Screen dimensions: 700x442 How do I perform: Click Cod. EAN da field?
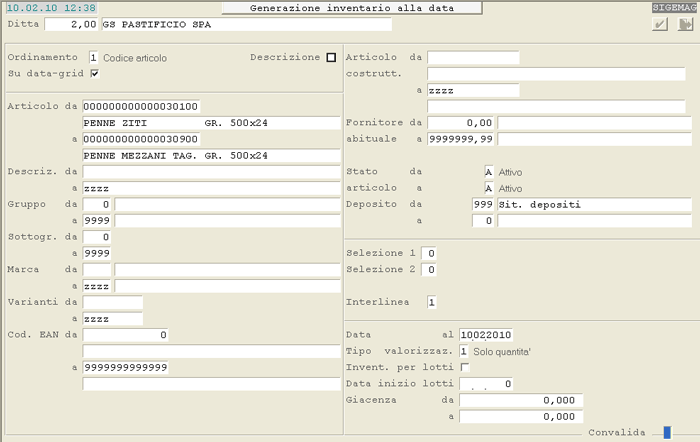coord(125,335)
